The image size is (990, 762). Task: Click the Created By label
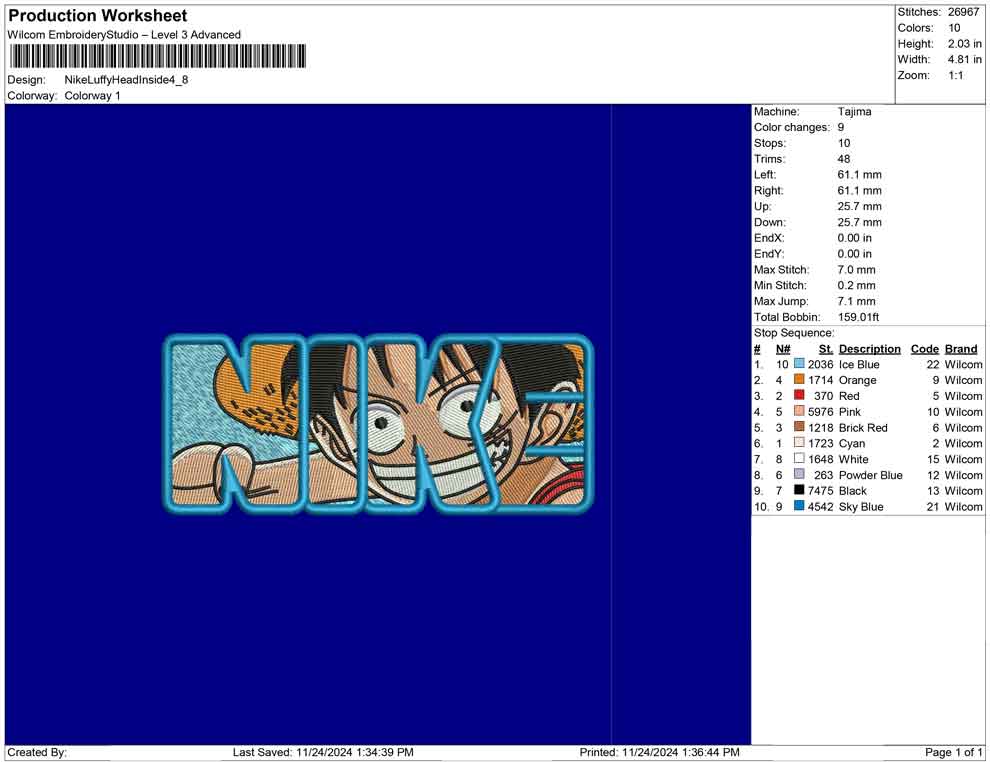tap(37, 752)
